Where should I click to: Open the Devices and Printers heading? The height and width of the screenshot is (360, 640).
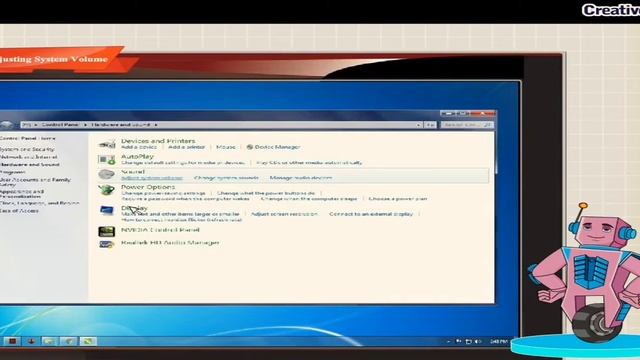pyautogui.click(x=158, y=141)
